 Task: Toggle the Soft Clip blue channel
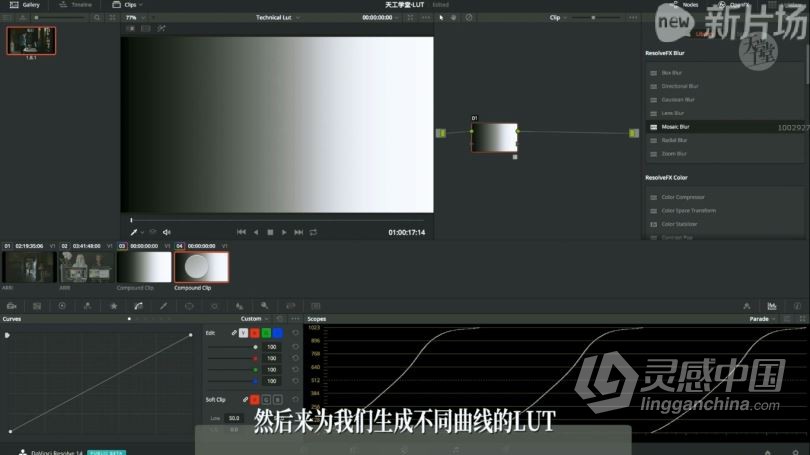(277, 400)
